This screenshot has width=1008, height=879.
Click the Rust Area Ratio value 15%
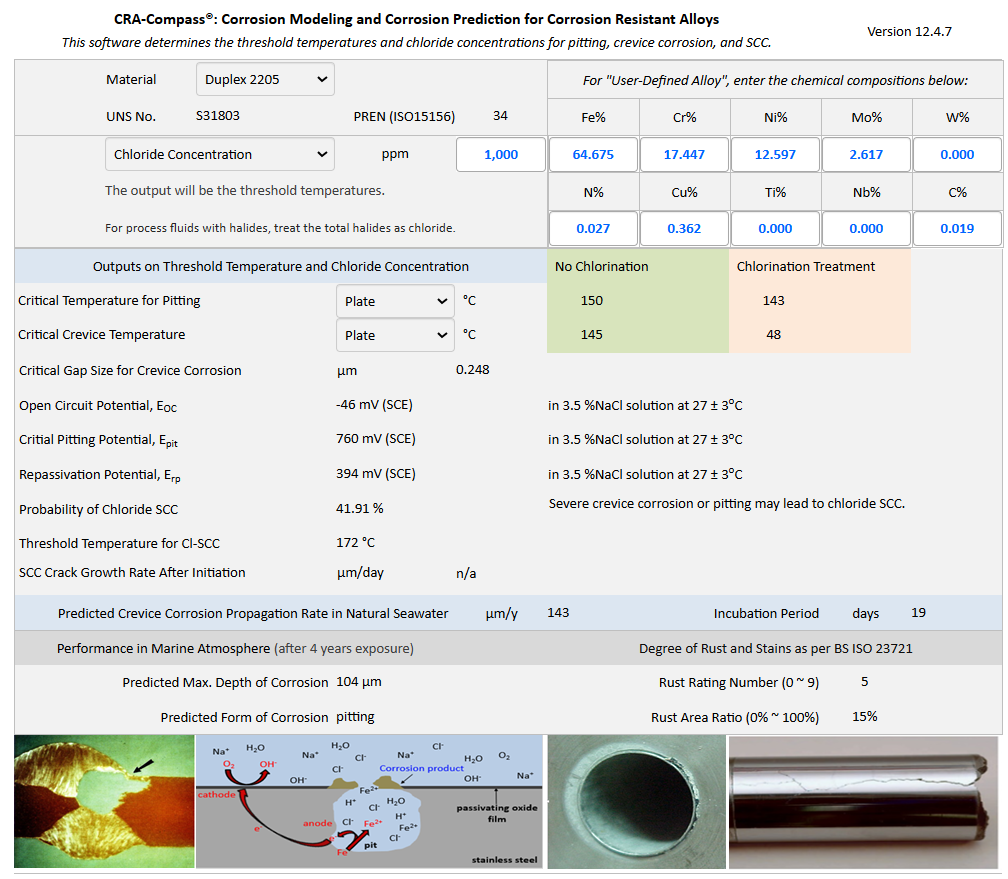[x=865, y=716]
